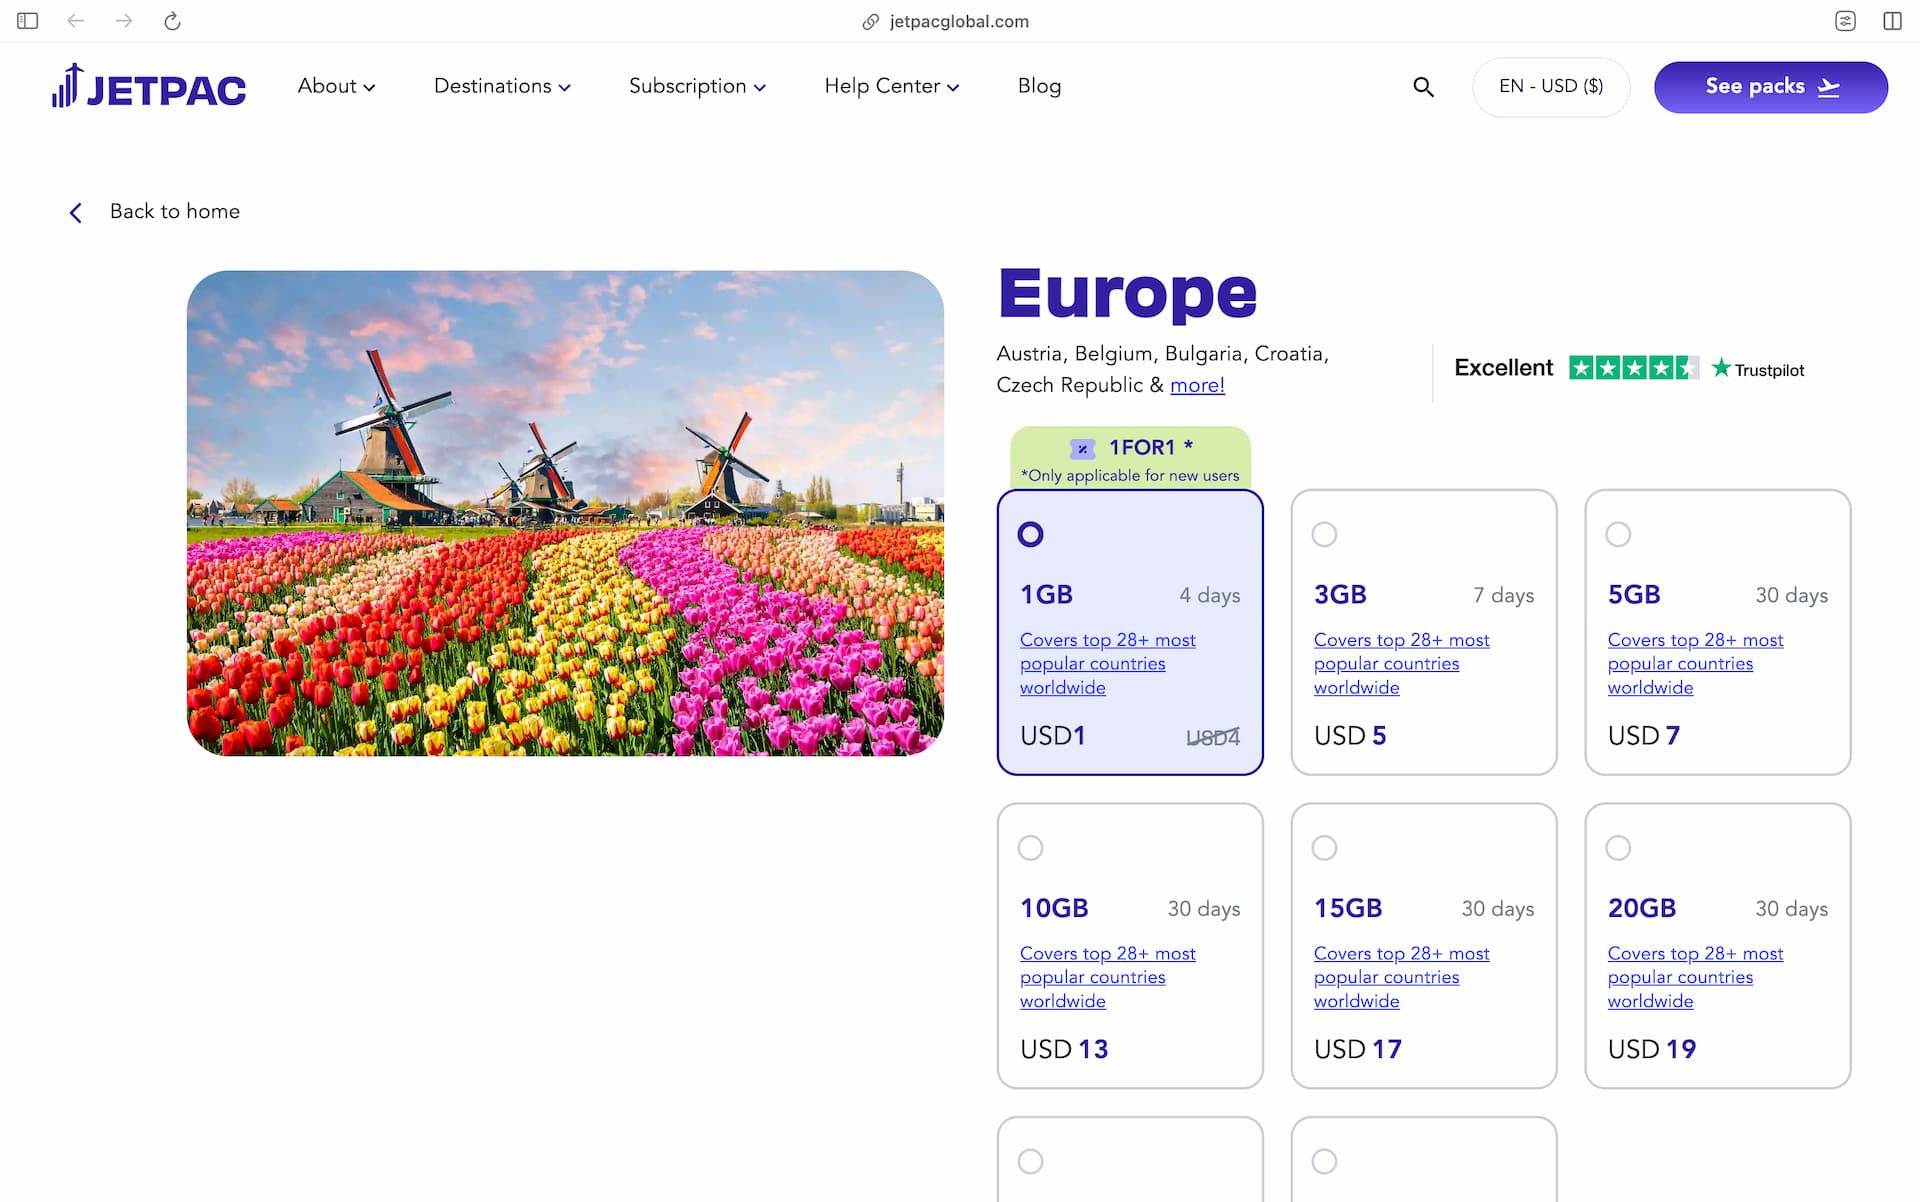The image size is (1920, 1202).
Task: Click the USD 19 price text
Action: click(1651, 1049)
